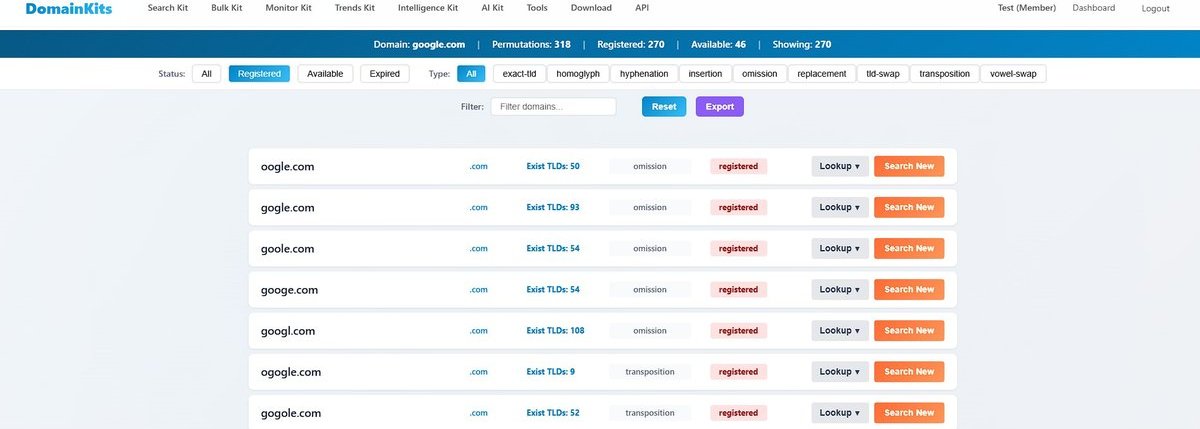Image resolution: width=1200 pixels, height=429 pixels.
Task: Click the Reset button
Action: 664,106
